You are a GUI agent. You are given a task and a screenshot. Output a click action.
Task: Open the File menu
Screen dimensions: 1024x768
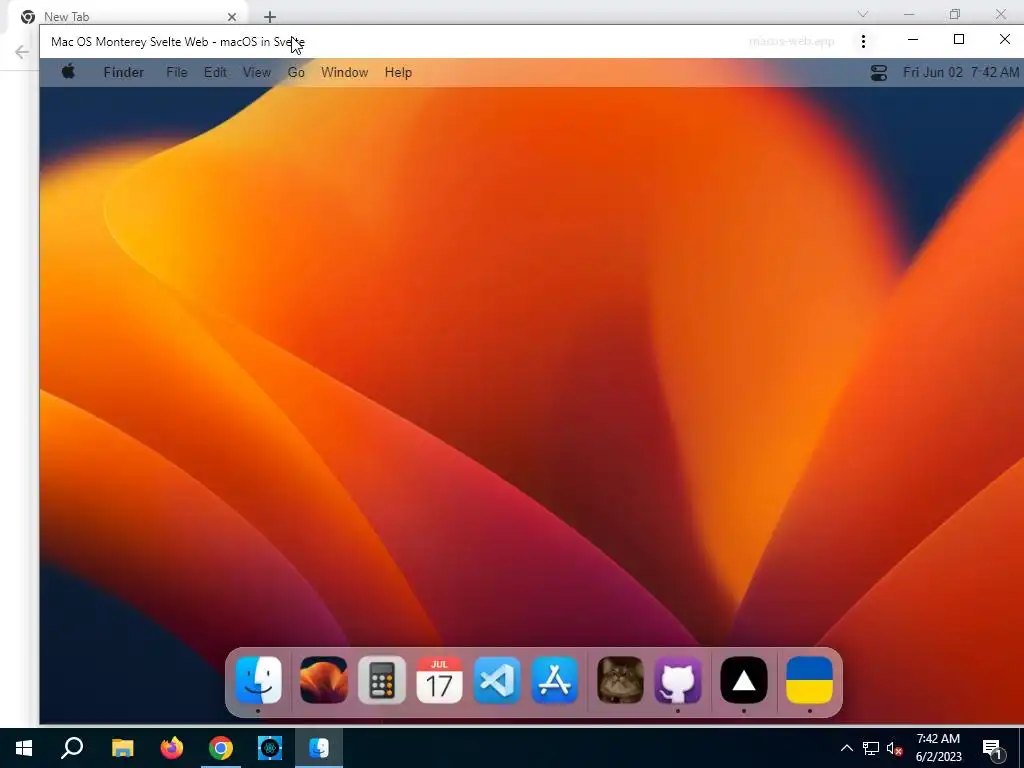(x=176, y=72)
